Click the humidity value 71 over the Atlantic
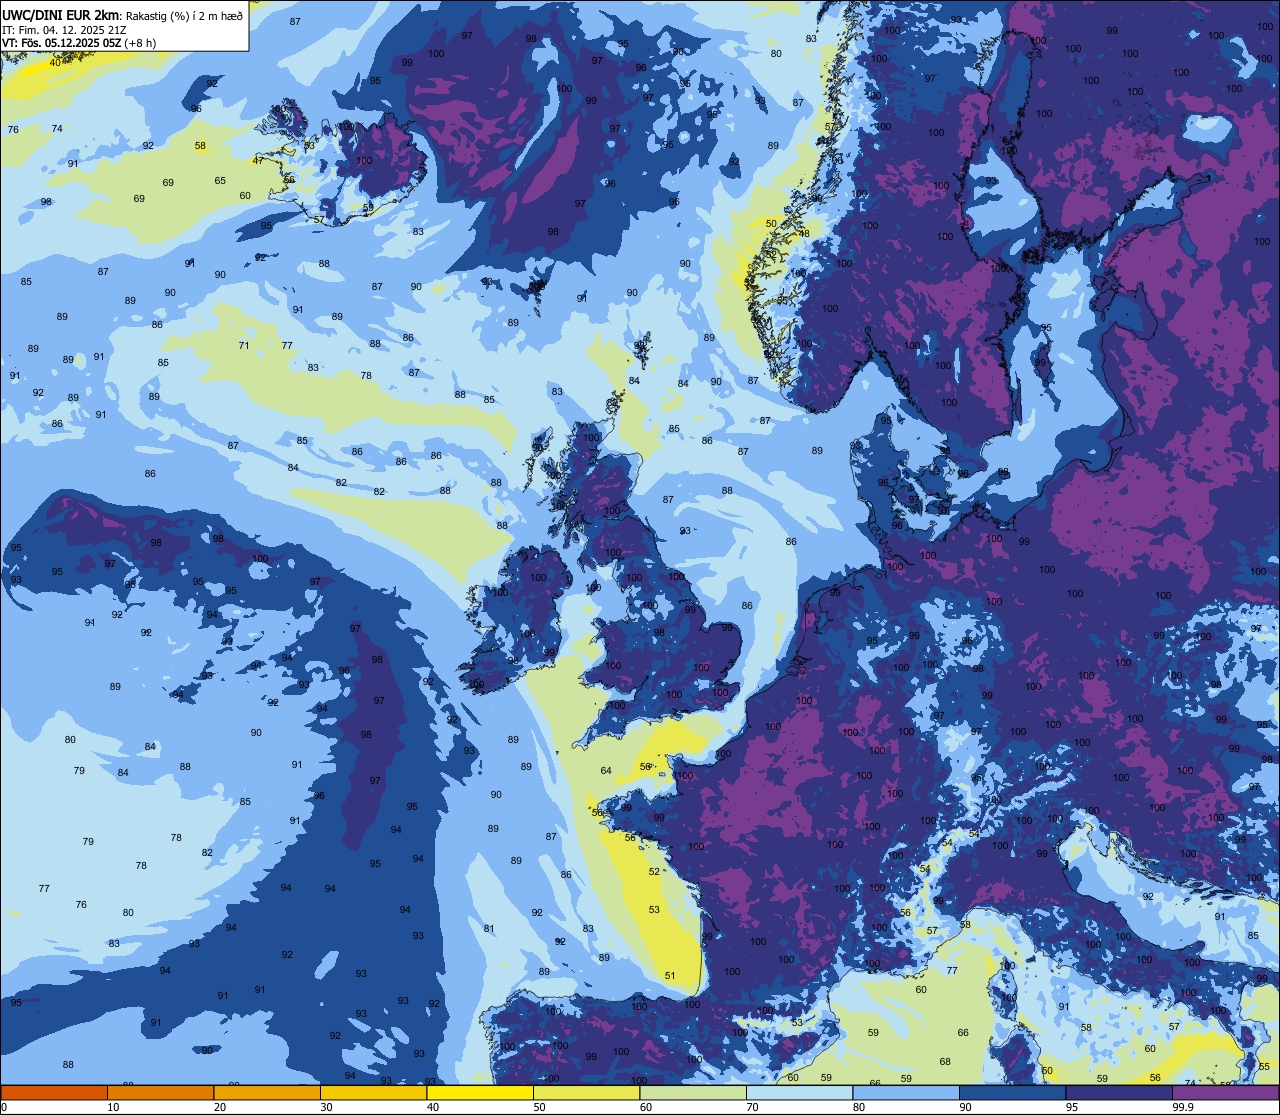Image resolution: width=1280 pixels, height=1115 pixels. point(244,346)
